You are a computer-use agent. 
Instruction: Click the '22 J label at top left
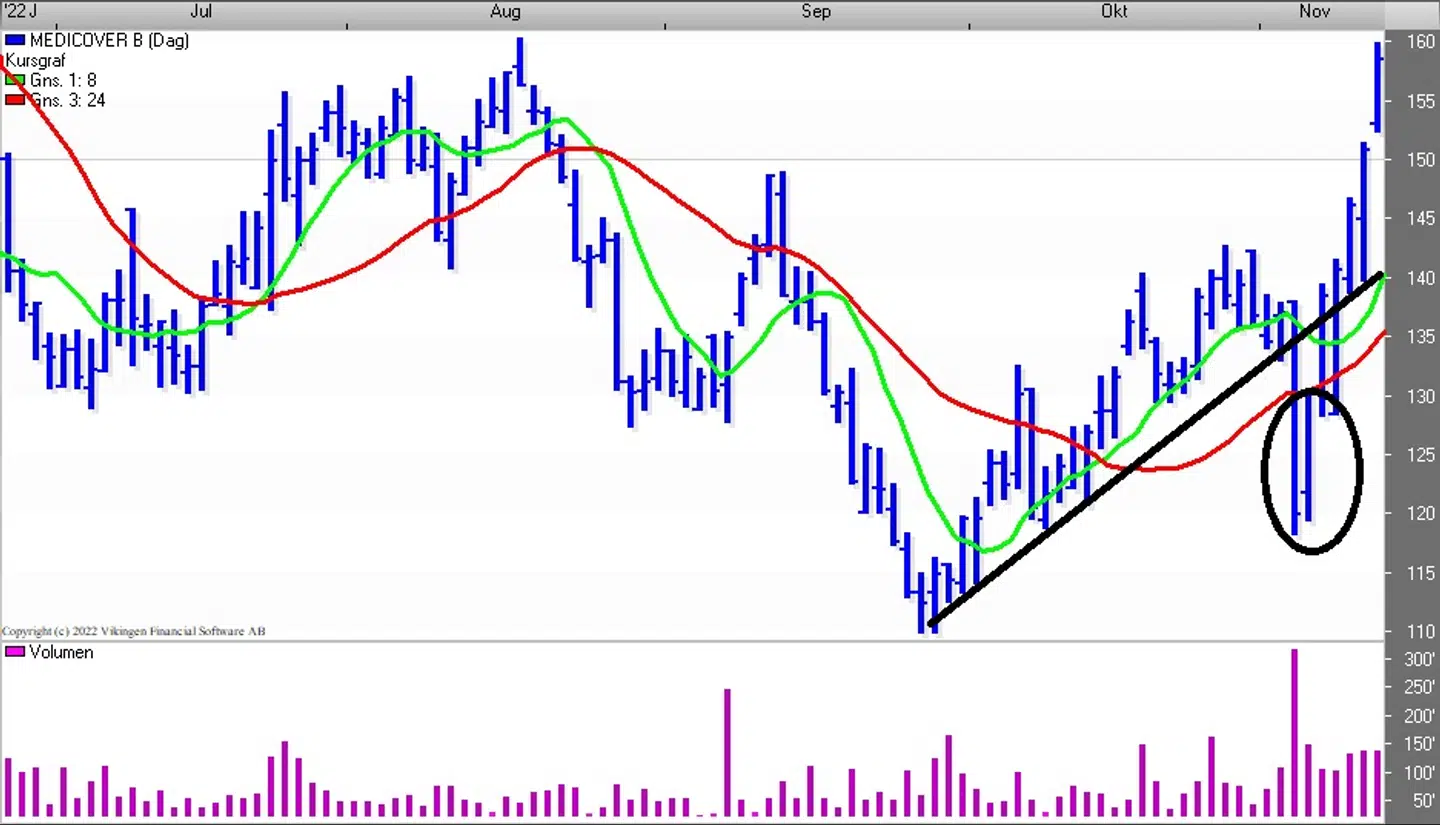click(18, 11)
